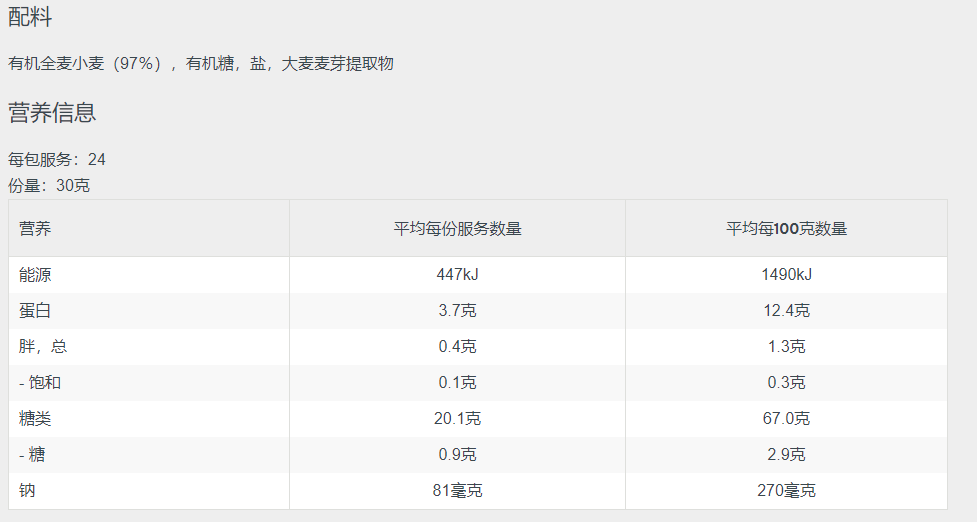Image resolution: width=977 pixels, height=522 pixels.
Task: Select the 胖, 总 row label
Action: [43, 347]
